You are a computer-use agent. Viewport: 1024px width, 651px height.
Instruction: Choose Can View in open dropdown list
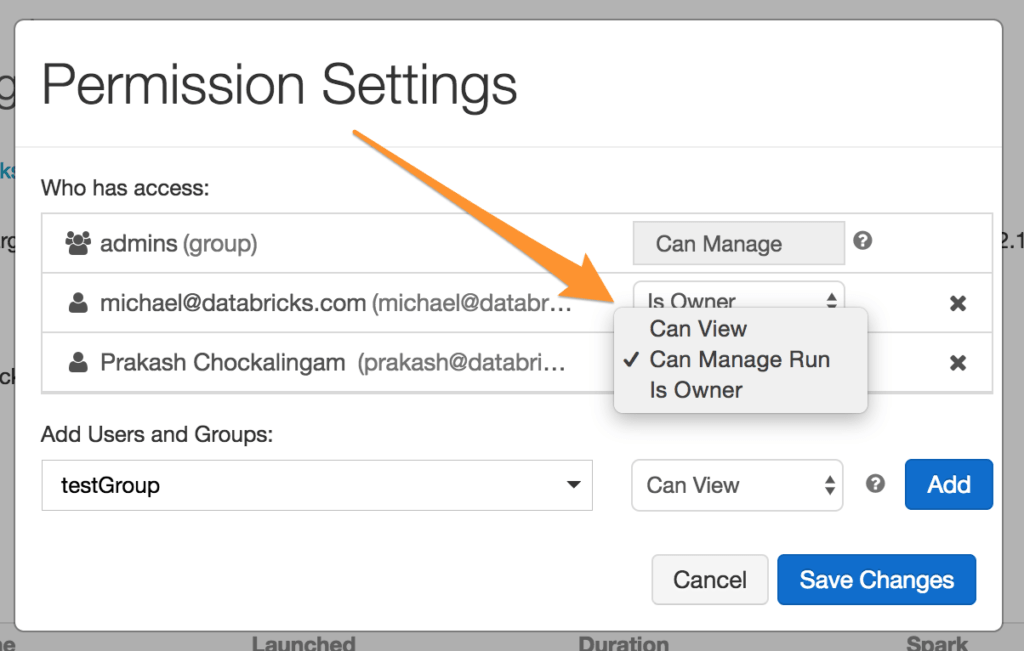click(x=698, y=329)
